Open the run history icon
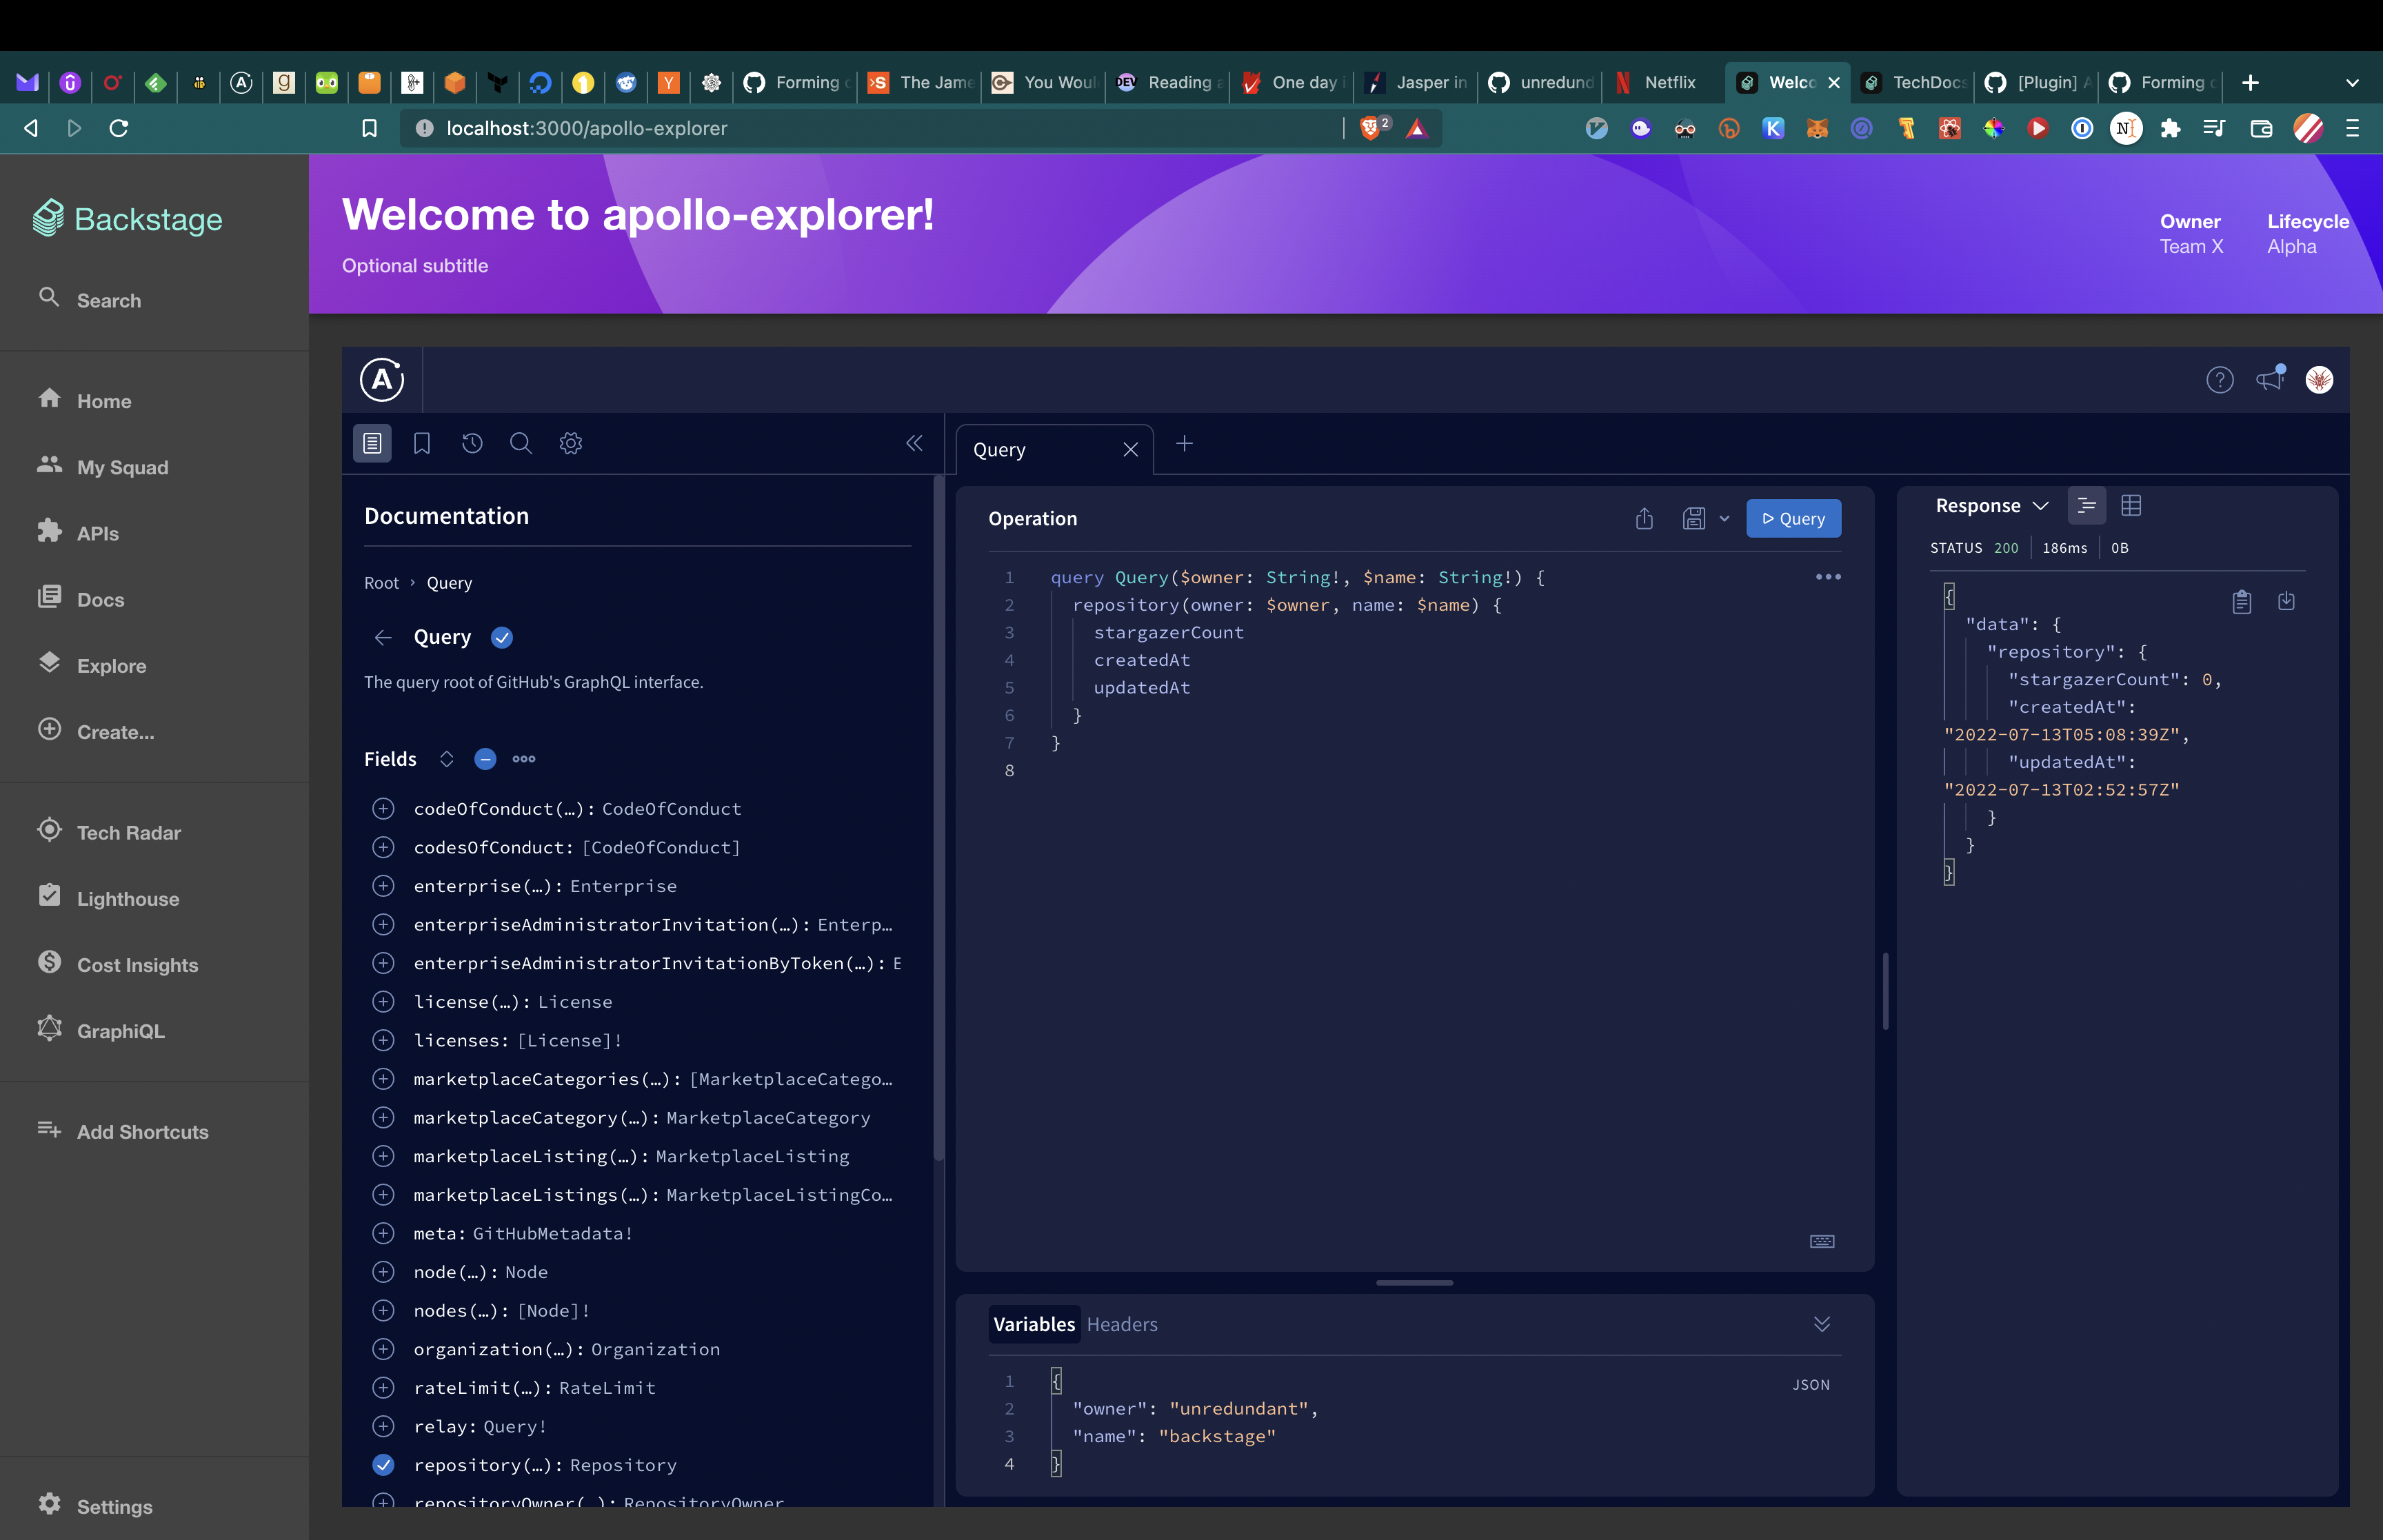Viewport: 2383px width, 1540px height. [x=472, y=443]
